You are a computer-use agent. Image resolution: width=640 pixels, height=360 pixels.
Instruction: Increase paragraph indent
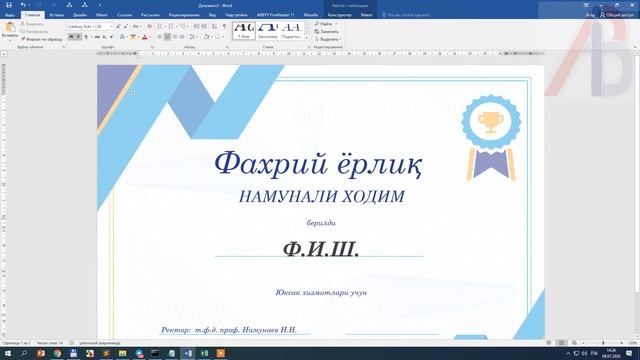[204, 27]
